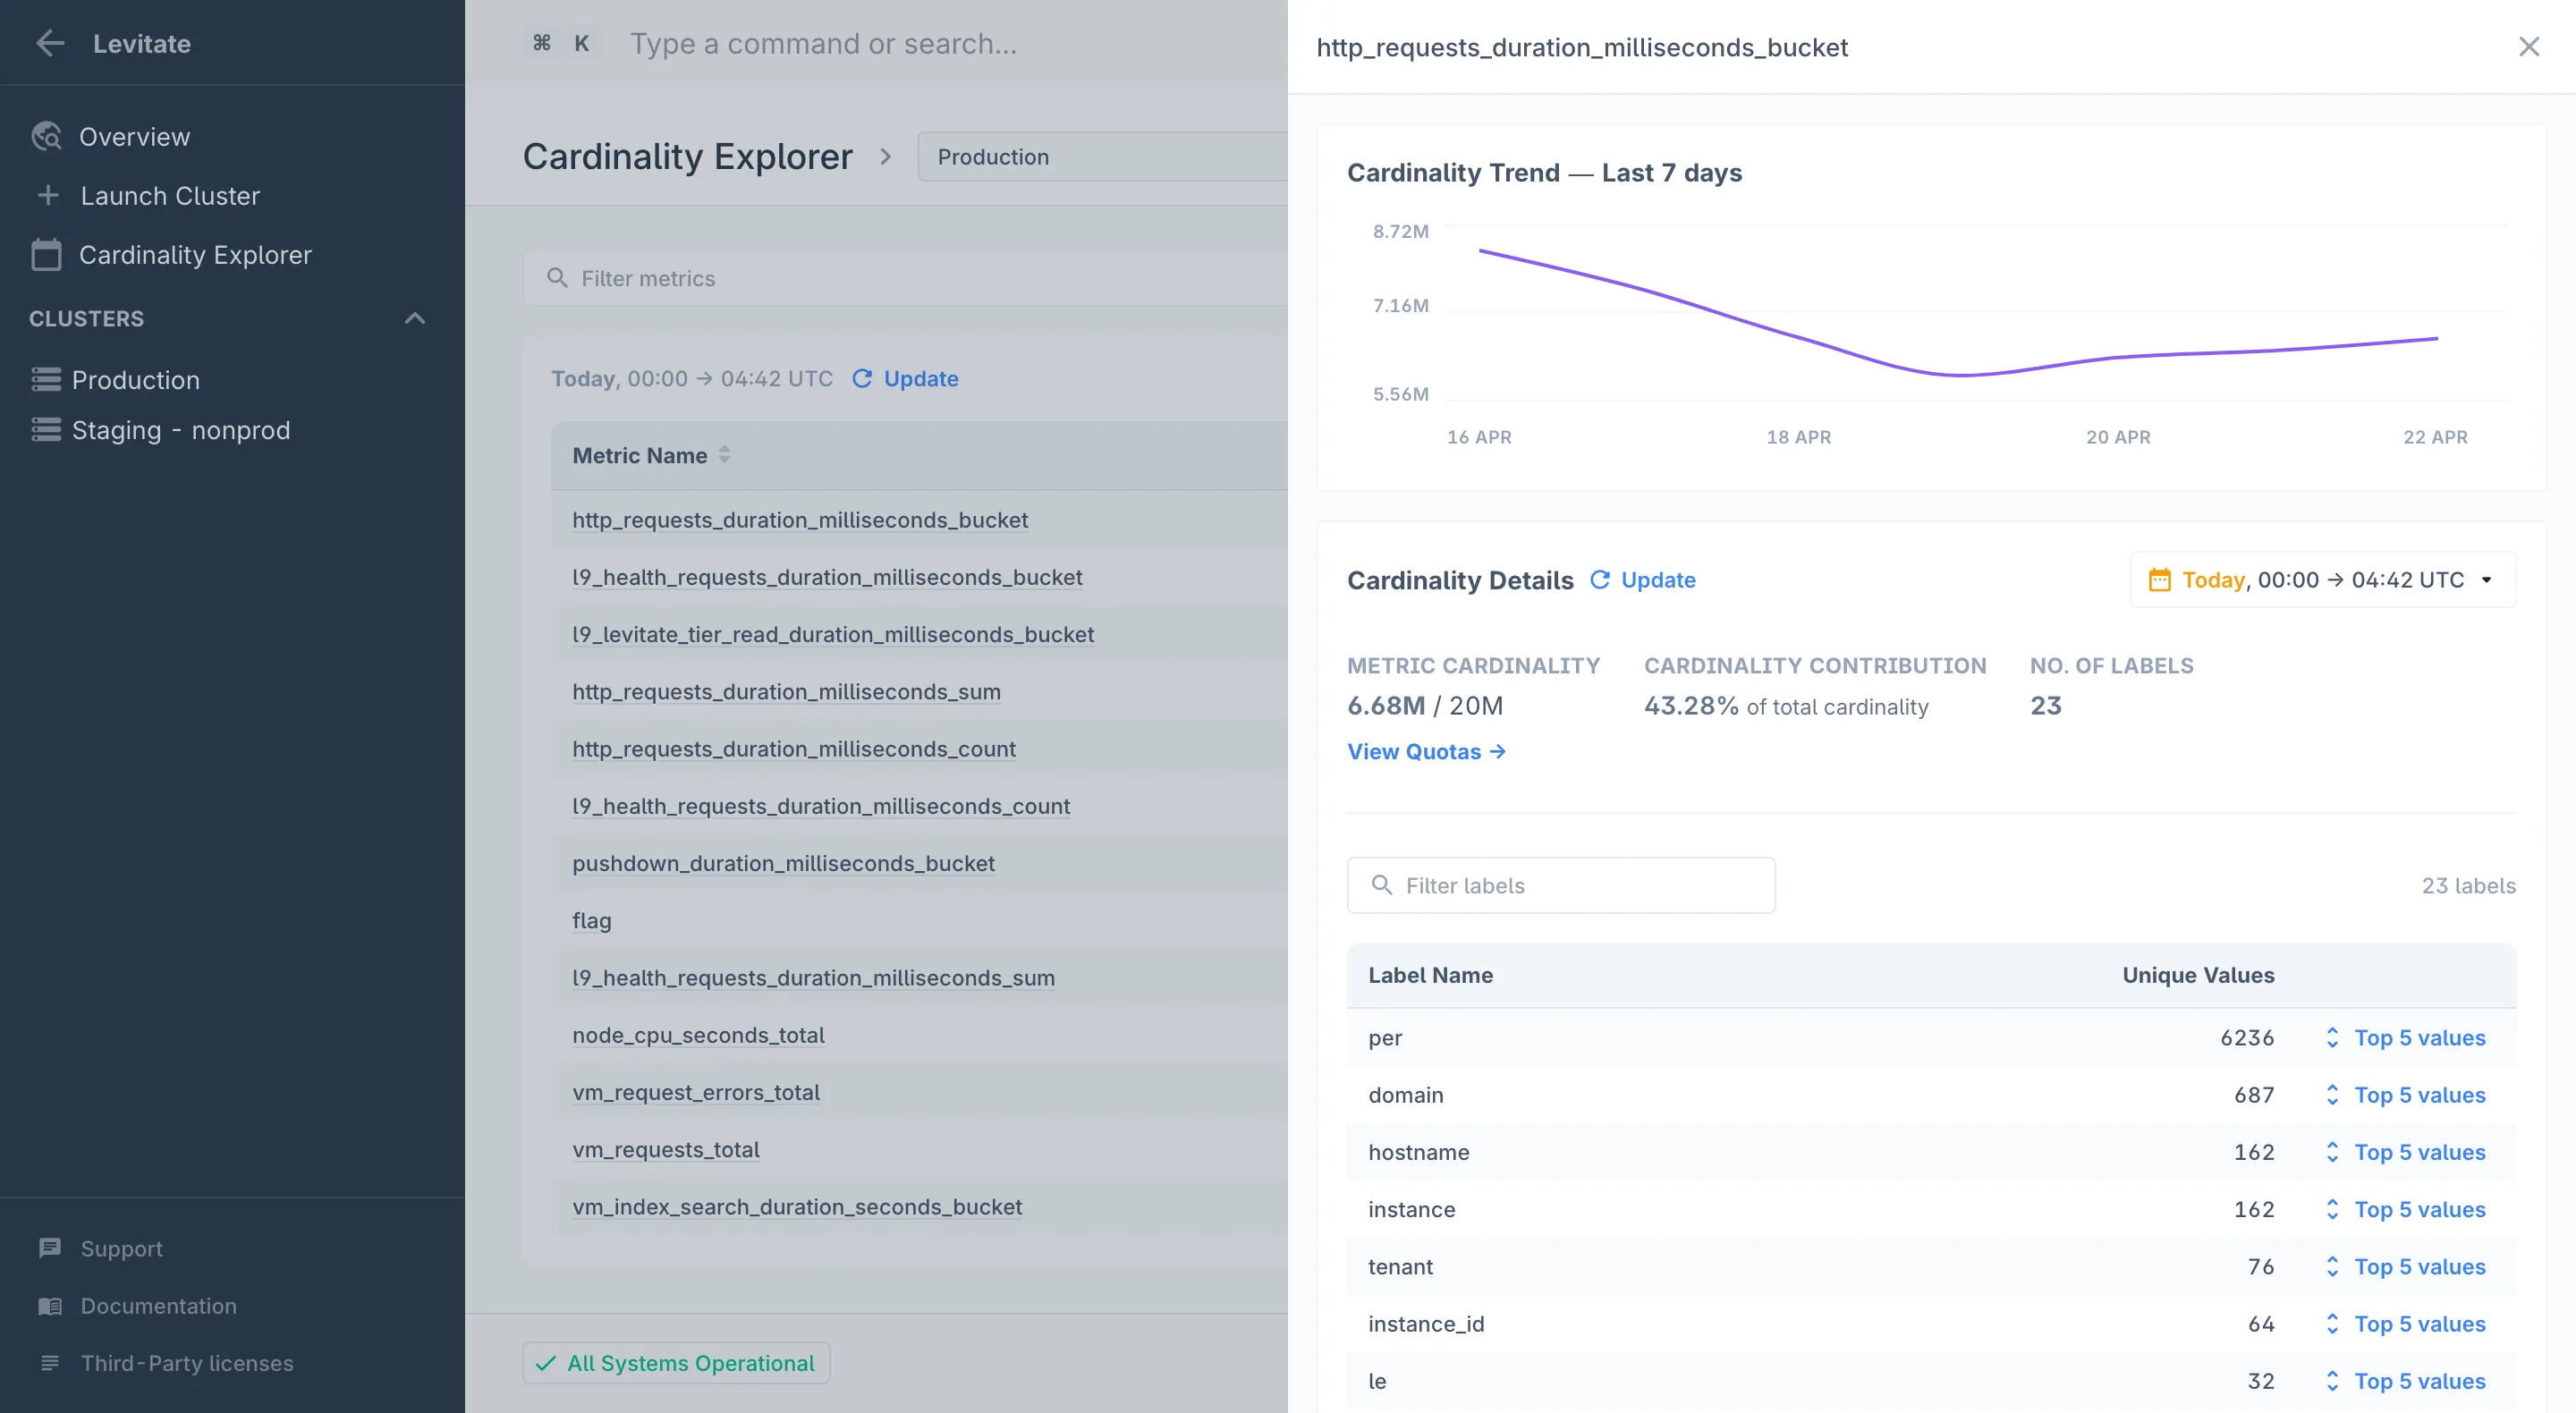Open the Support link

point(121,1248)
